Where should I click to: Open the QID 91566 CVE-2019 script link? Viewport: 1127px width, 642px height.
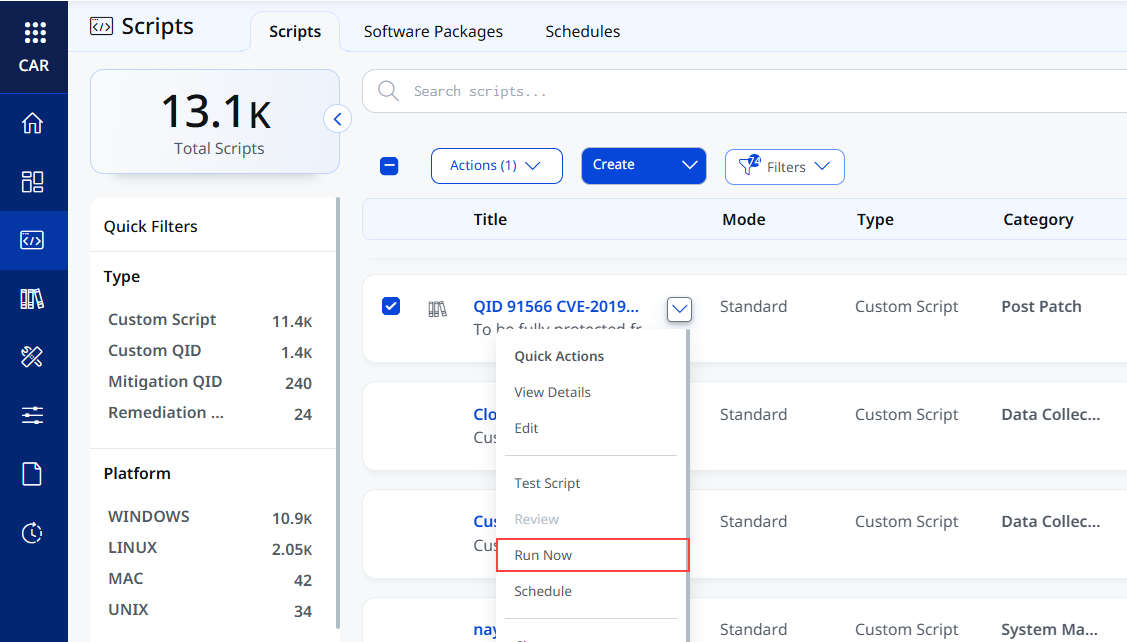(556, 306)
